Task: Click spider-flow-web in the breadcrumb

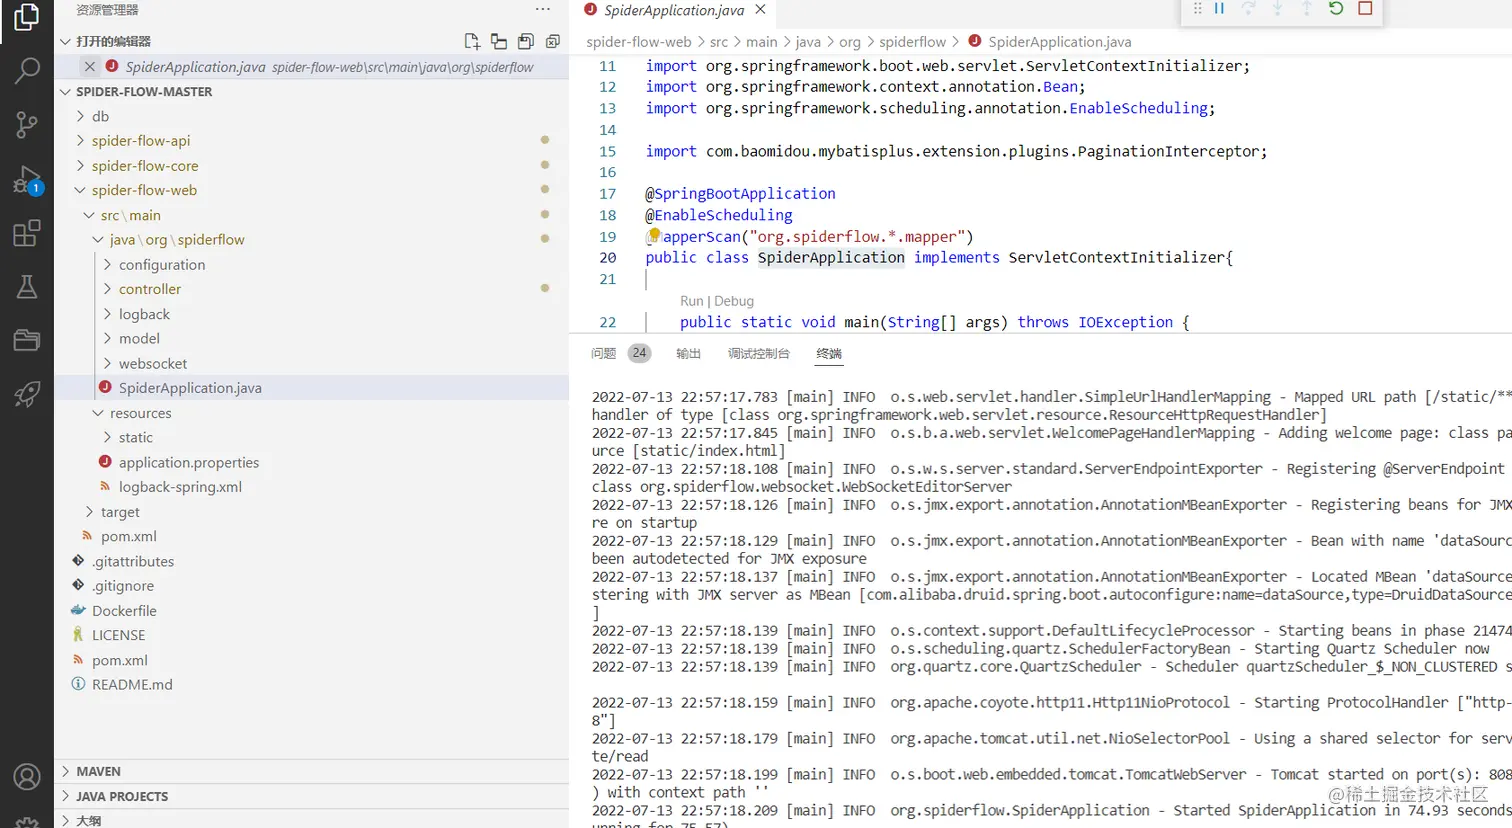Action: (x=638, y=42)
